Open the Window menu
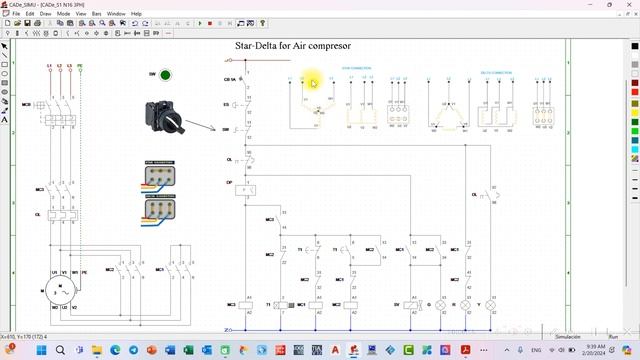 pyautogui.click(x=116, y=13)
